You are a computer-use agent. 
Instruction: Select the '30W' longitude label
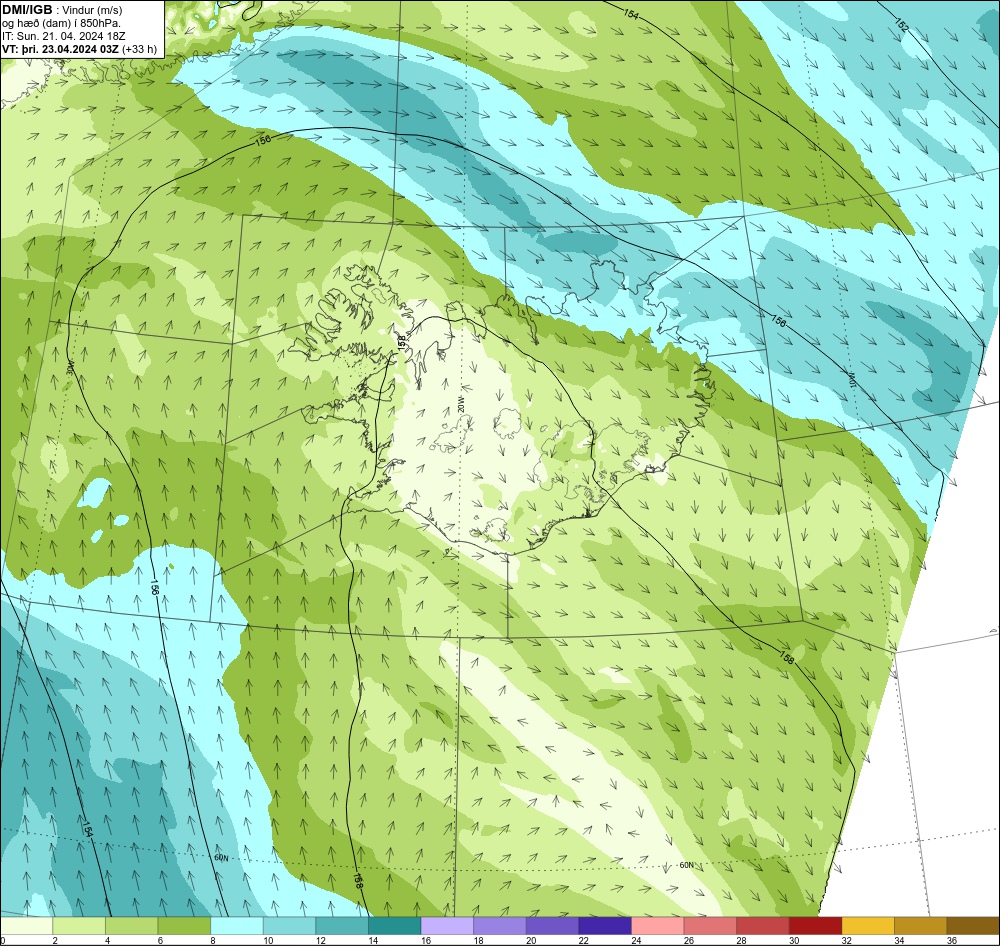70,369
